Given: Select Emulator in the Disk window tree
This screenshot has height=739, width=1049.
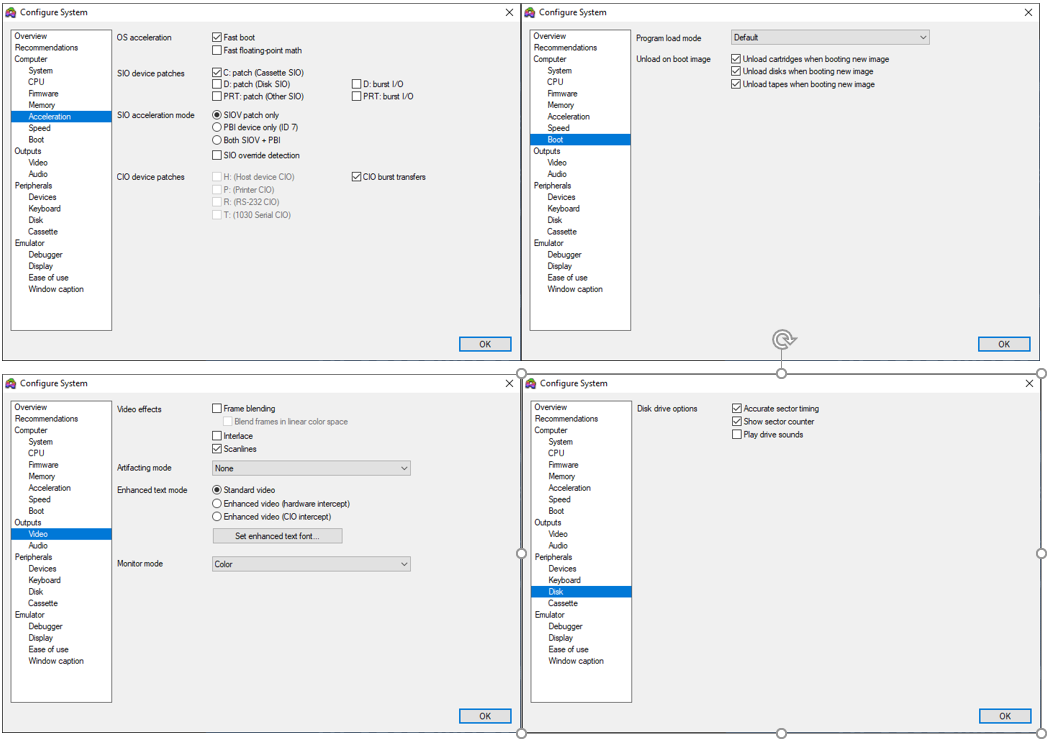Looking at the screenshot, I should [549, 615].
